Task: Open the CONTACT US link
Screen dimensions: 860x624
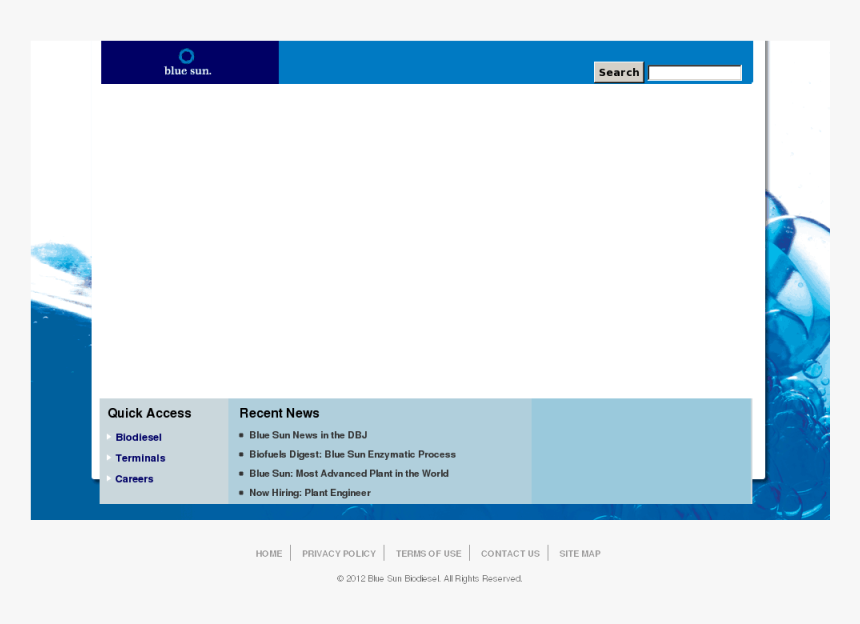Action: tap(510, 553)
